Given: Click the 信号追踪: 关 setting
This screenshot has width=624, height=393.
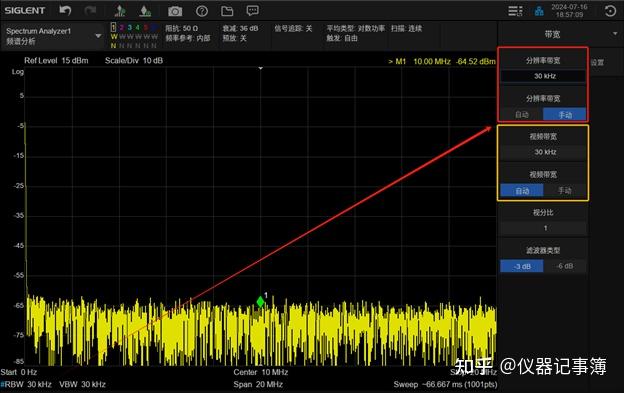Looking at the screenshot, I should [x=293, y=28].
